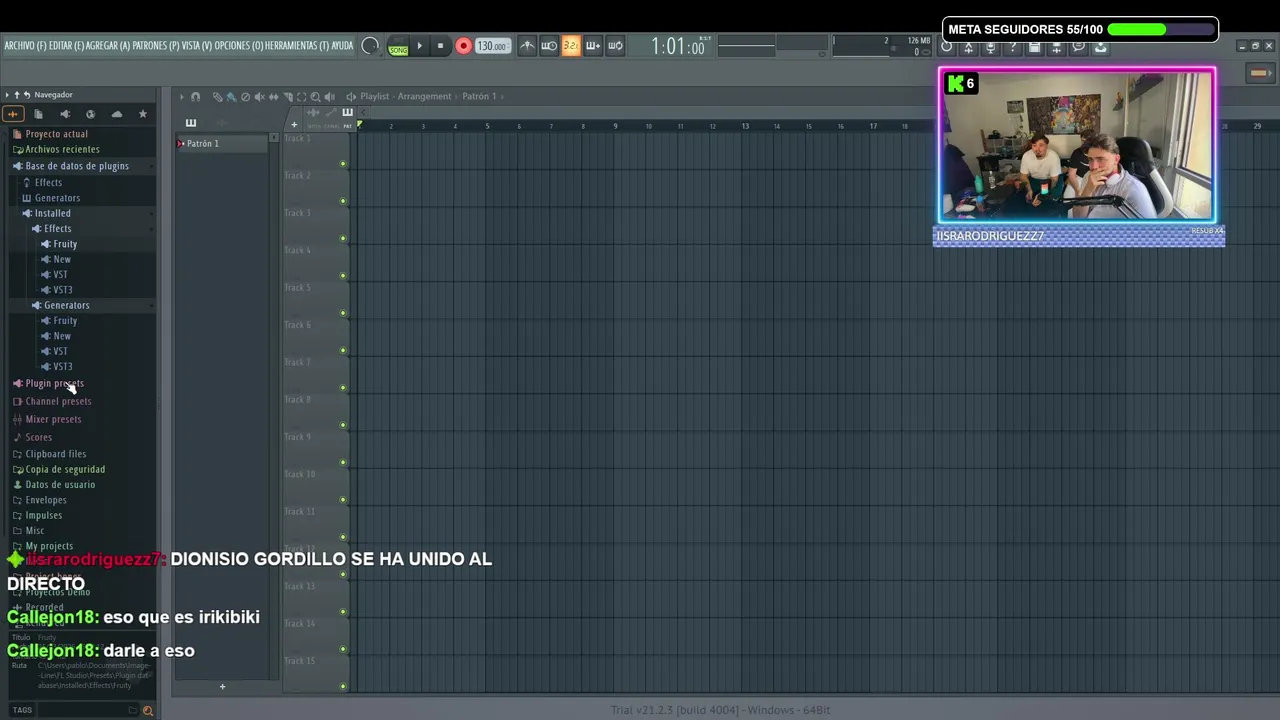Toggle the playlist magnet snap icon
Screen dimensions: 1280x720
pyautogui.click(x=195, y=97)
